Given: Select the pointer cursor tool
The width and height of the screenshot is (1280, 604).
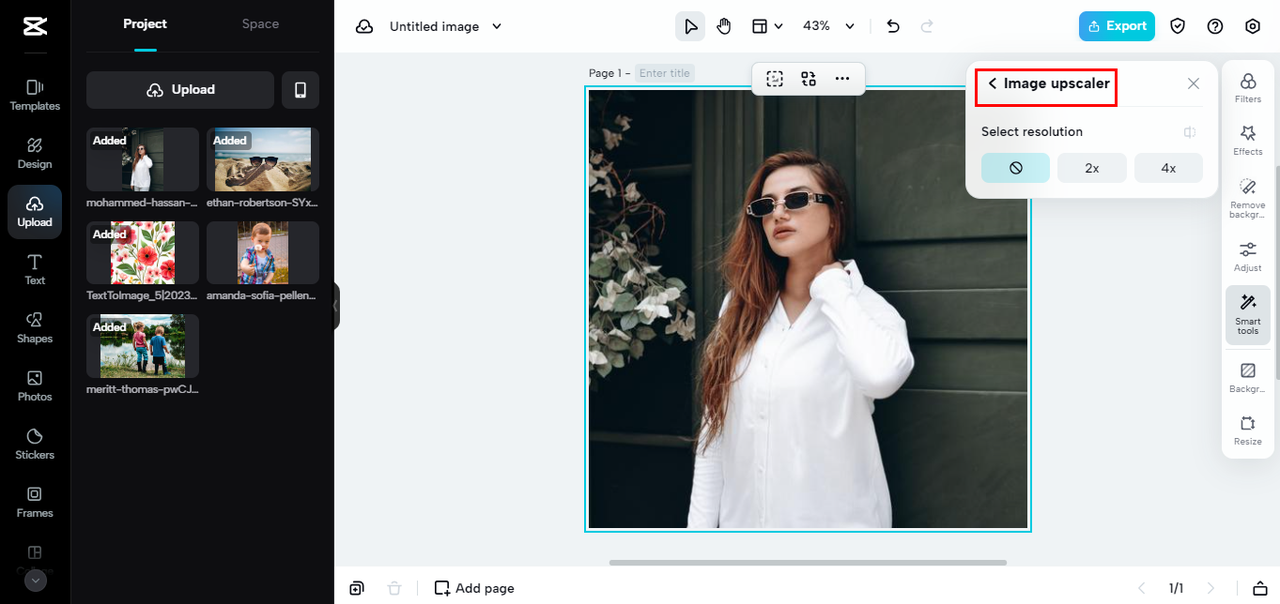Looking at the screenshot, I should point(690,26).
